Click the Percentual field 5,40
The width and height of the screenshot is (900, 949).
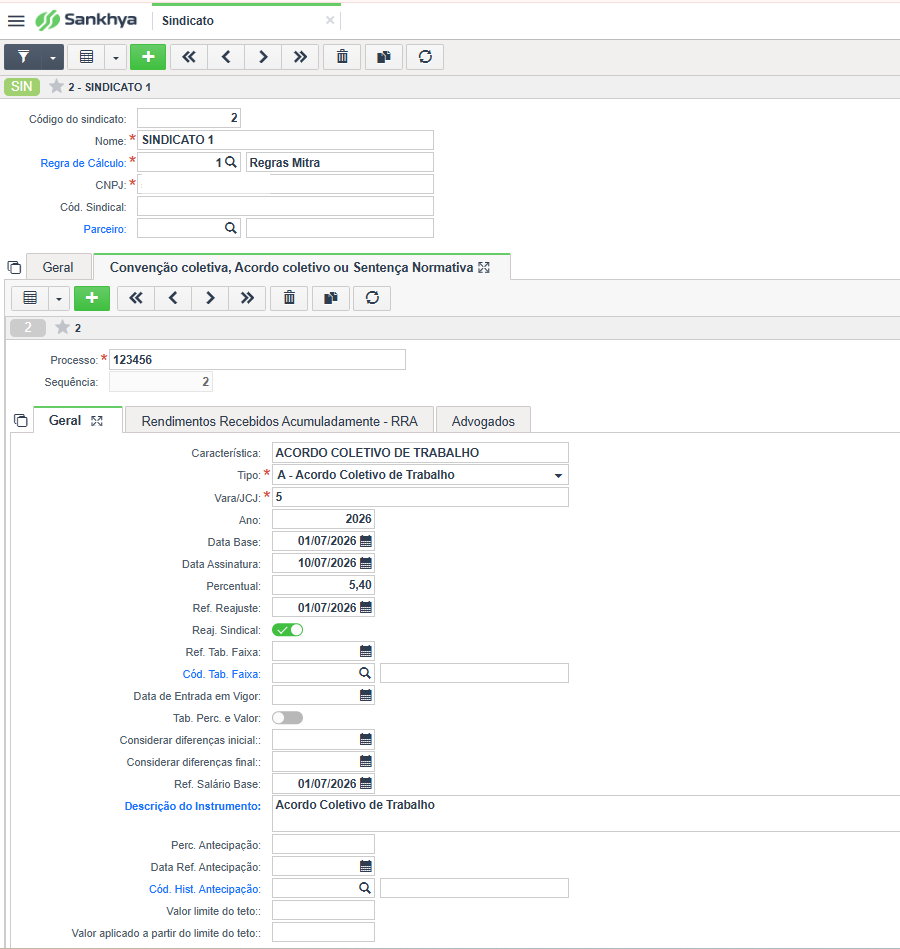coord(323,585)
